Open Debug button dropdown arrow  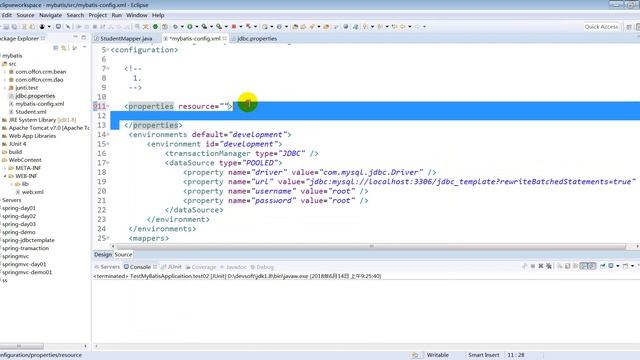[x=182, y=27]
